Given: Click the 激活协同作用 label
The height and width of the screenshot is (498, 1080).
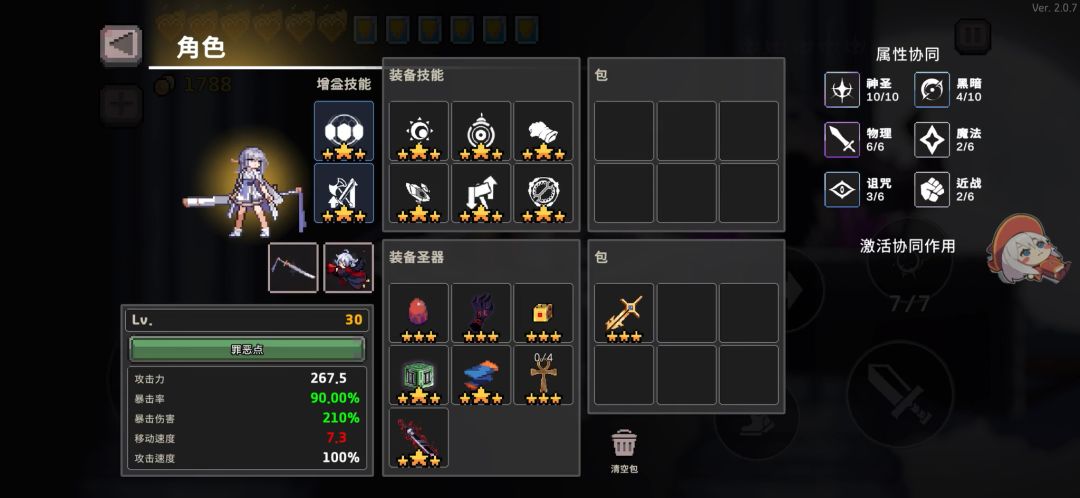Looking at the screenshot, I should [x=907, y=246].
